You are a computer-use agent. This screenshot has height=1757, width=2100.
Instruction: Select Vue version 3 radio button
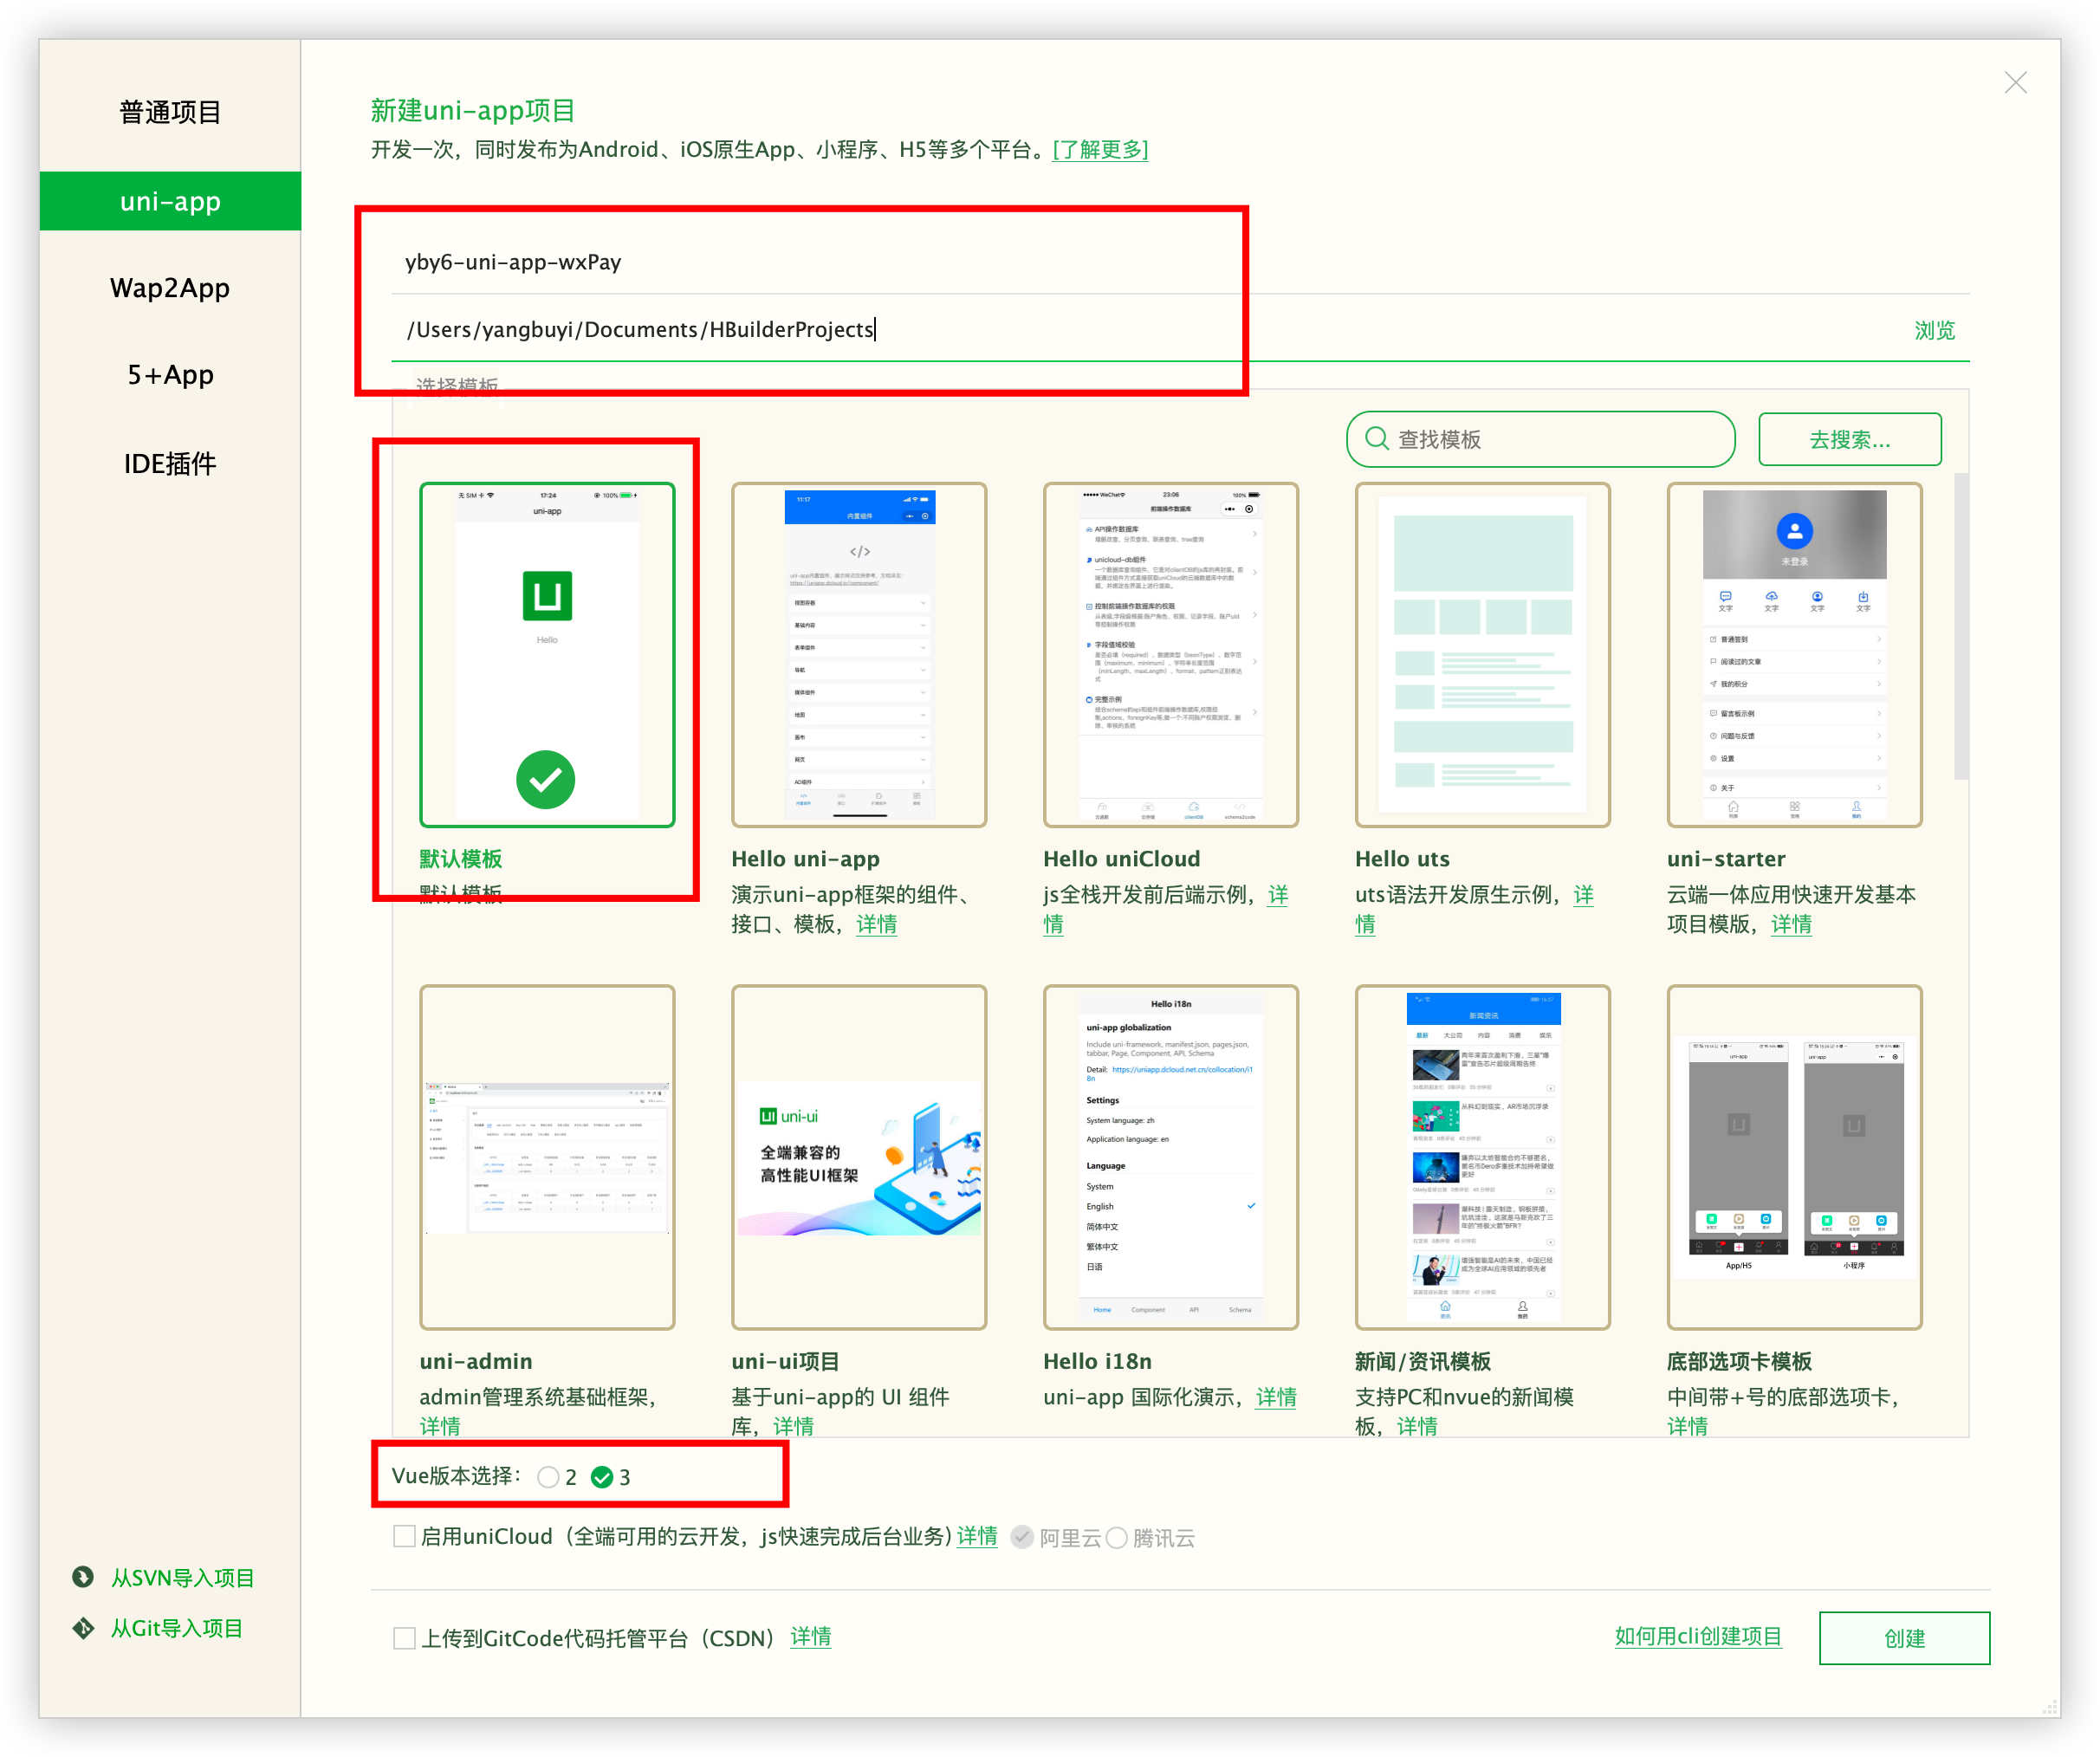point(602,1477)
